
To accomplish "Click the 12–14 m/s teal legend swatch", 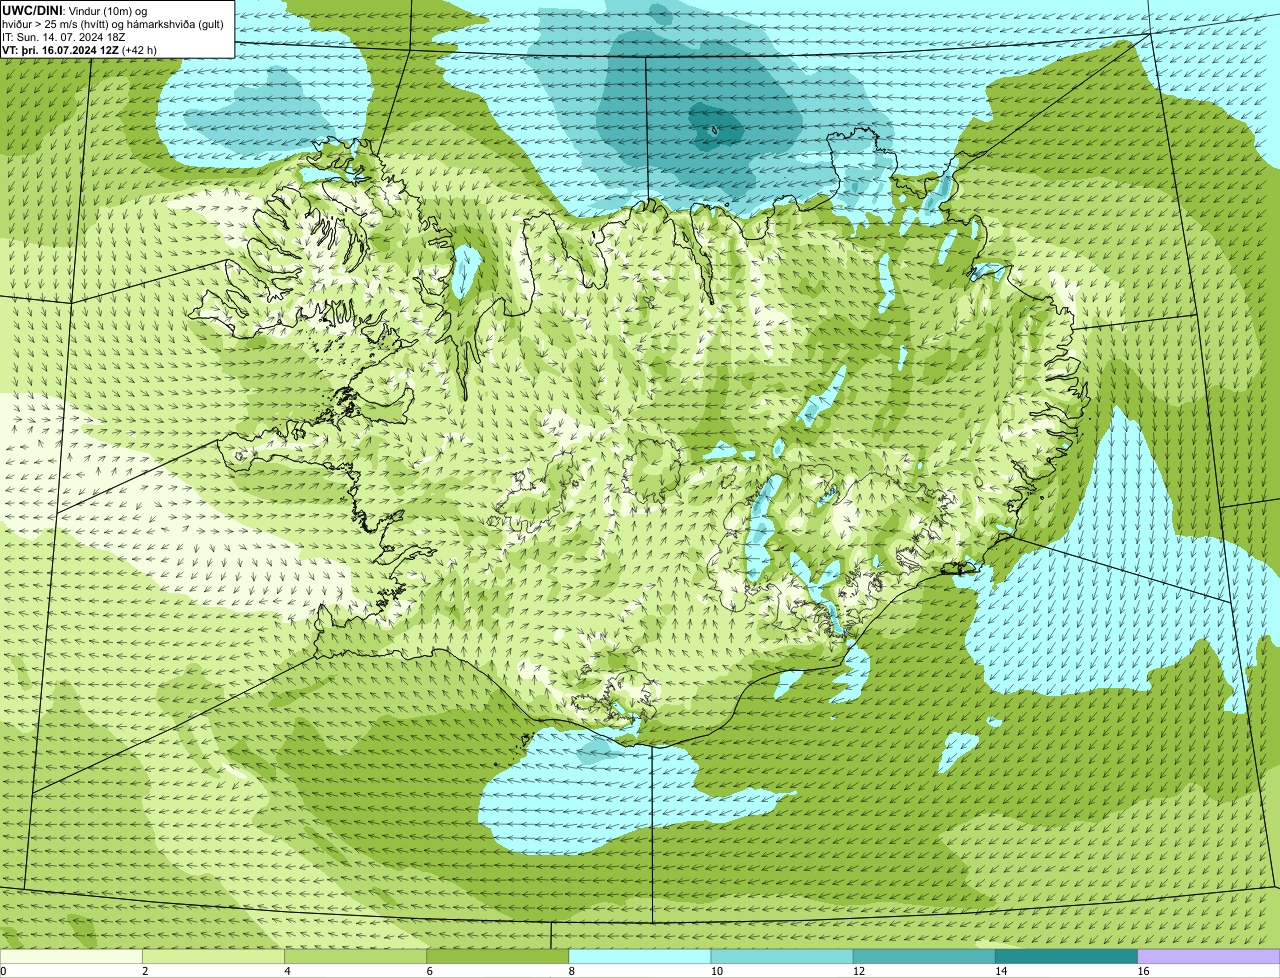I will pyautogui.click(x=924, y=957).
